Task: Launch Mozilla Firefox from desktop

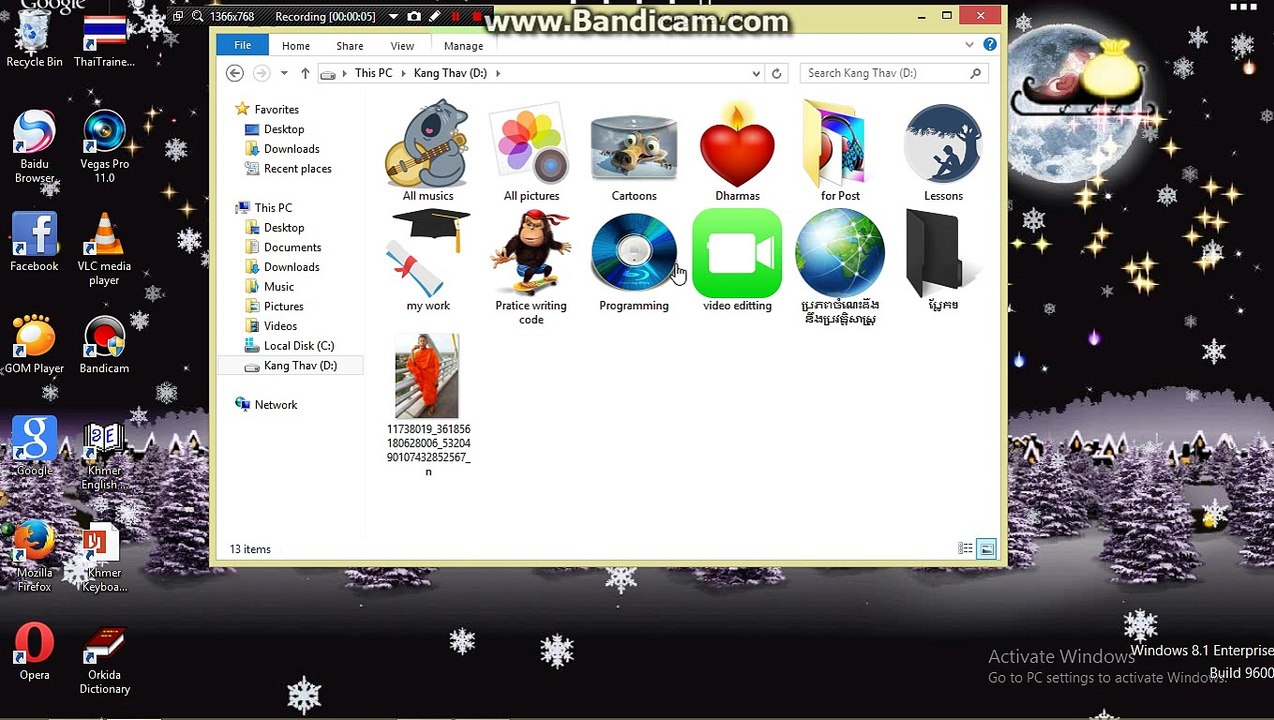Action: click(x=34, y=556)
